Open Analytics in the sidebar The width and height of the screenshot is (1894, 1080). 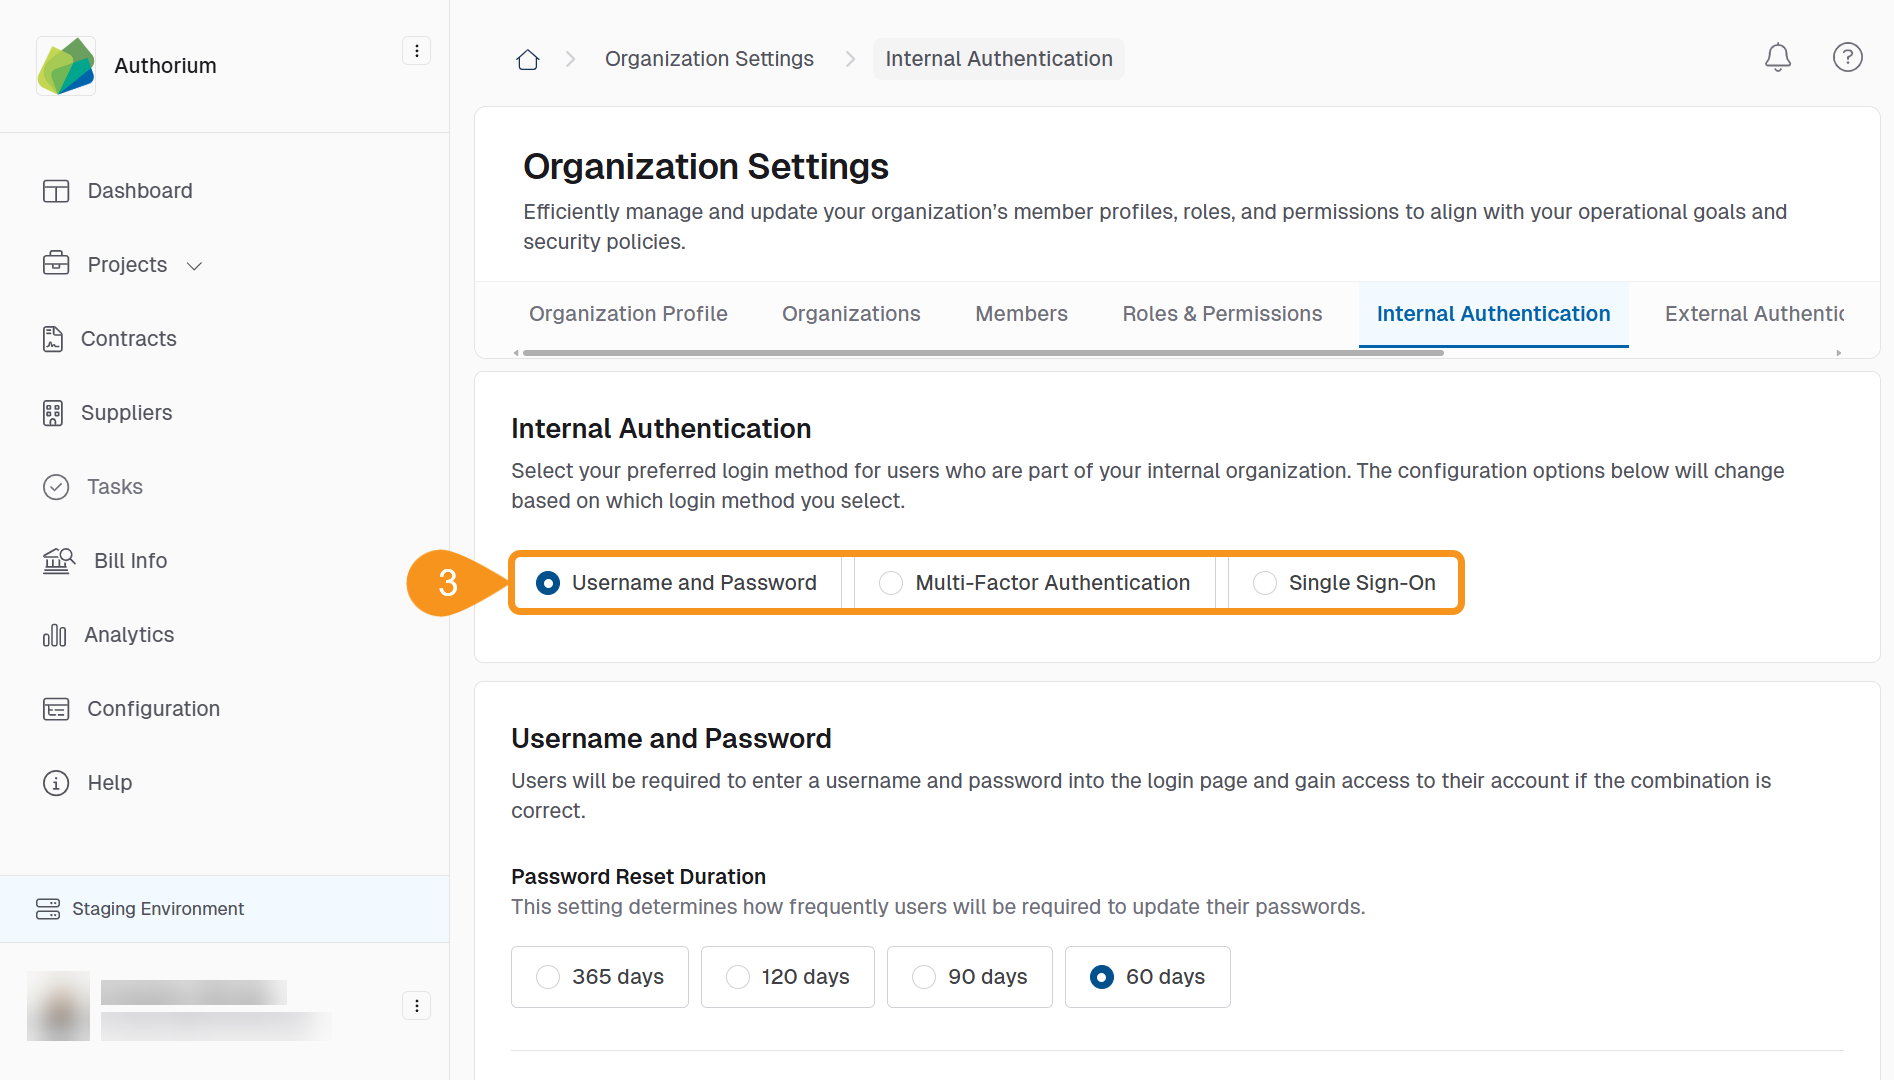(x=129, y=635)
